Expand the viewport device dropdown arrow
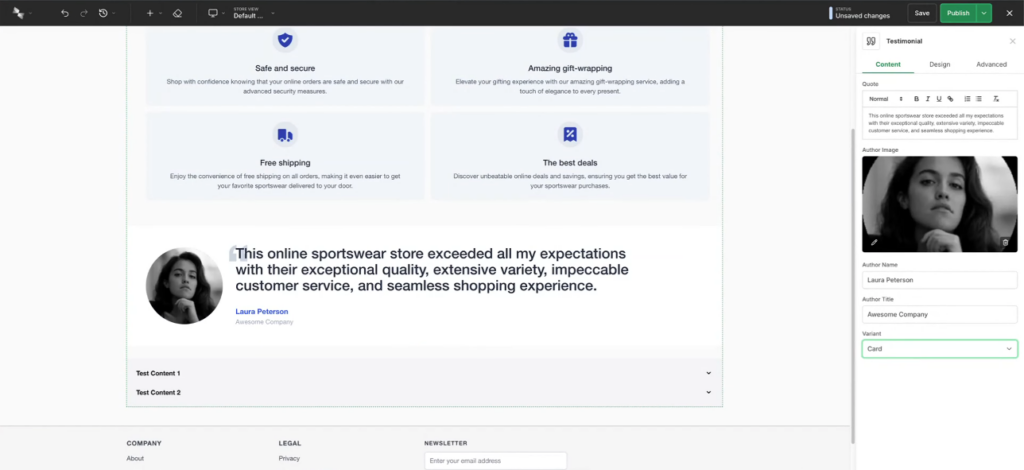The height and width of the screenshot is (470, 1024). [x=223, y=13]
